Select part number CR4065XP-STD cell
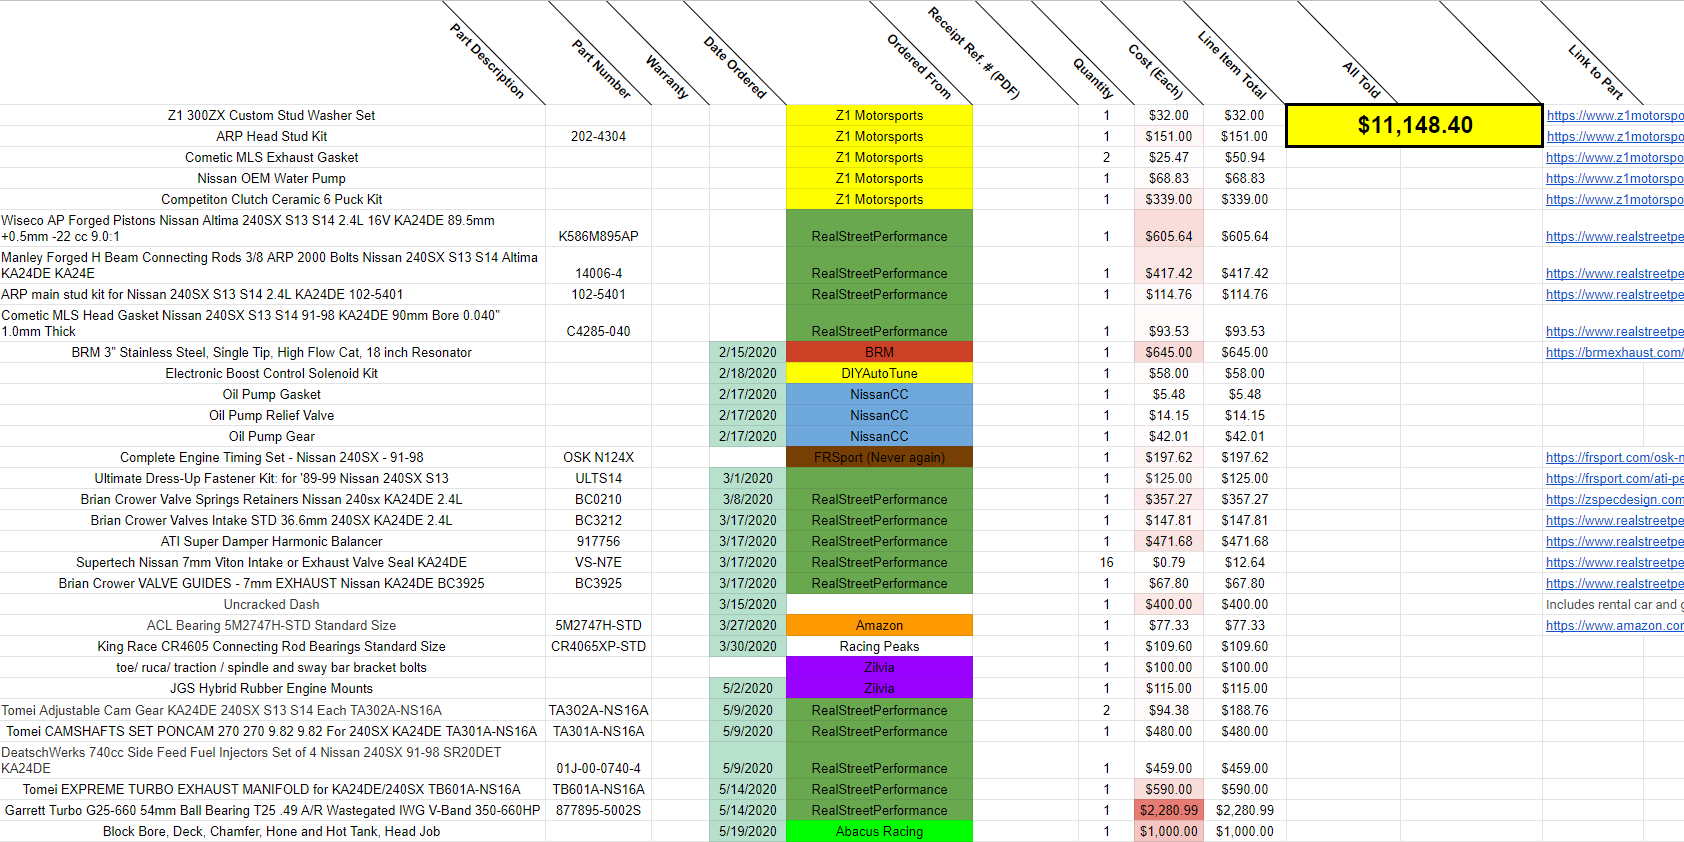The width and height of the screenshot is (1684, 842). (598, 647)
